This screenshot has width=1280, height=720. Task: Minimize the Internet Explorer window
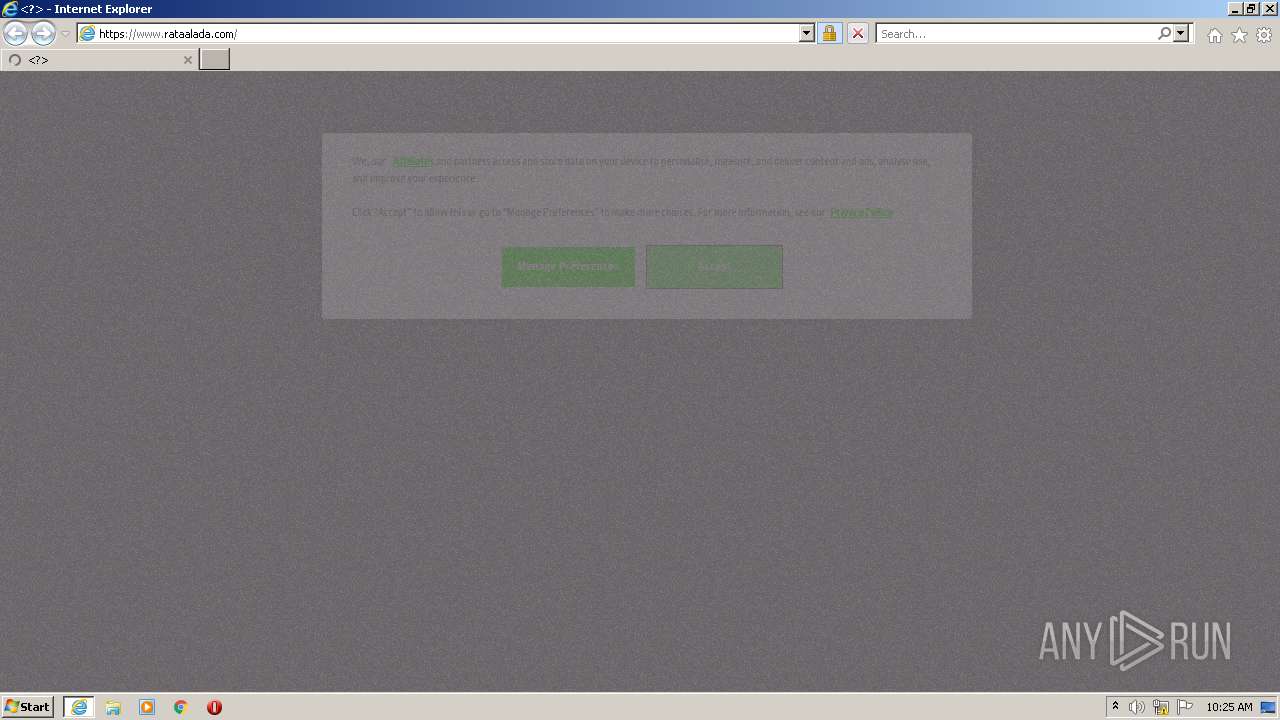coord(1233,9)
